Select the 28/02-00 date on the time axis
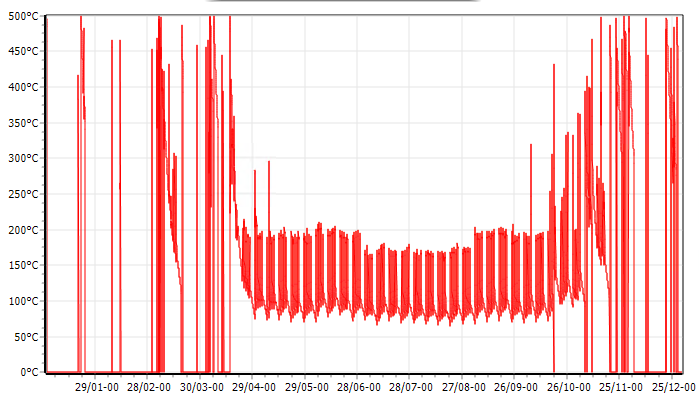 (x=149, y=387)
